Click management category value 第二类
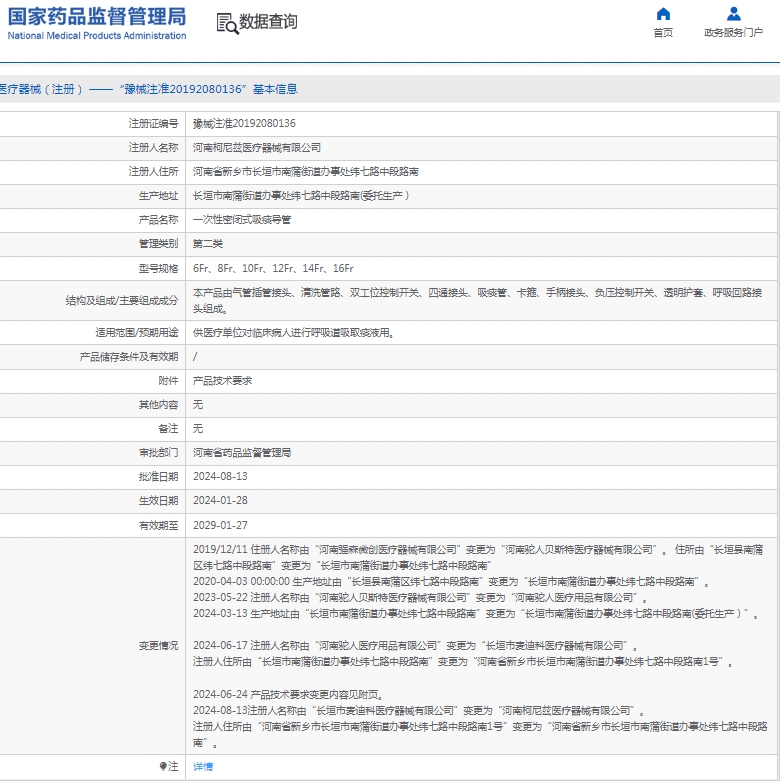The height and width of the screenshot is (784, 780). coord(208,244)
